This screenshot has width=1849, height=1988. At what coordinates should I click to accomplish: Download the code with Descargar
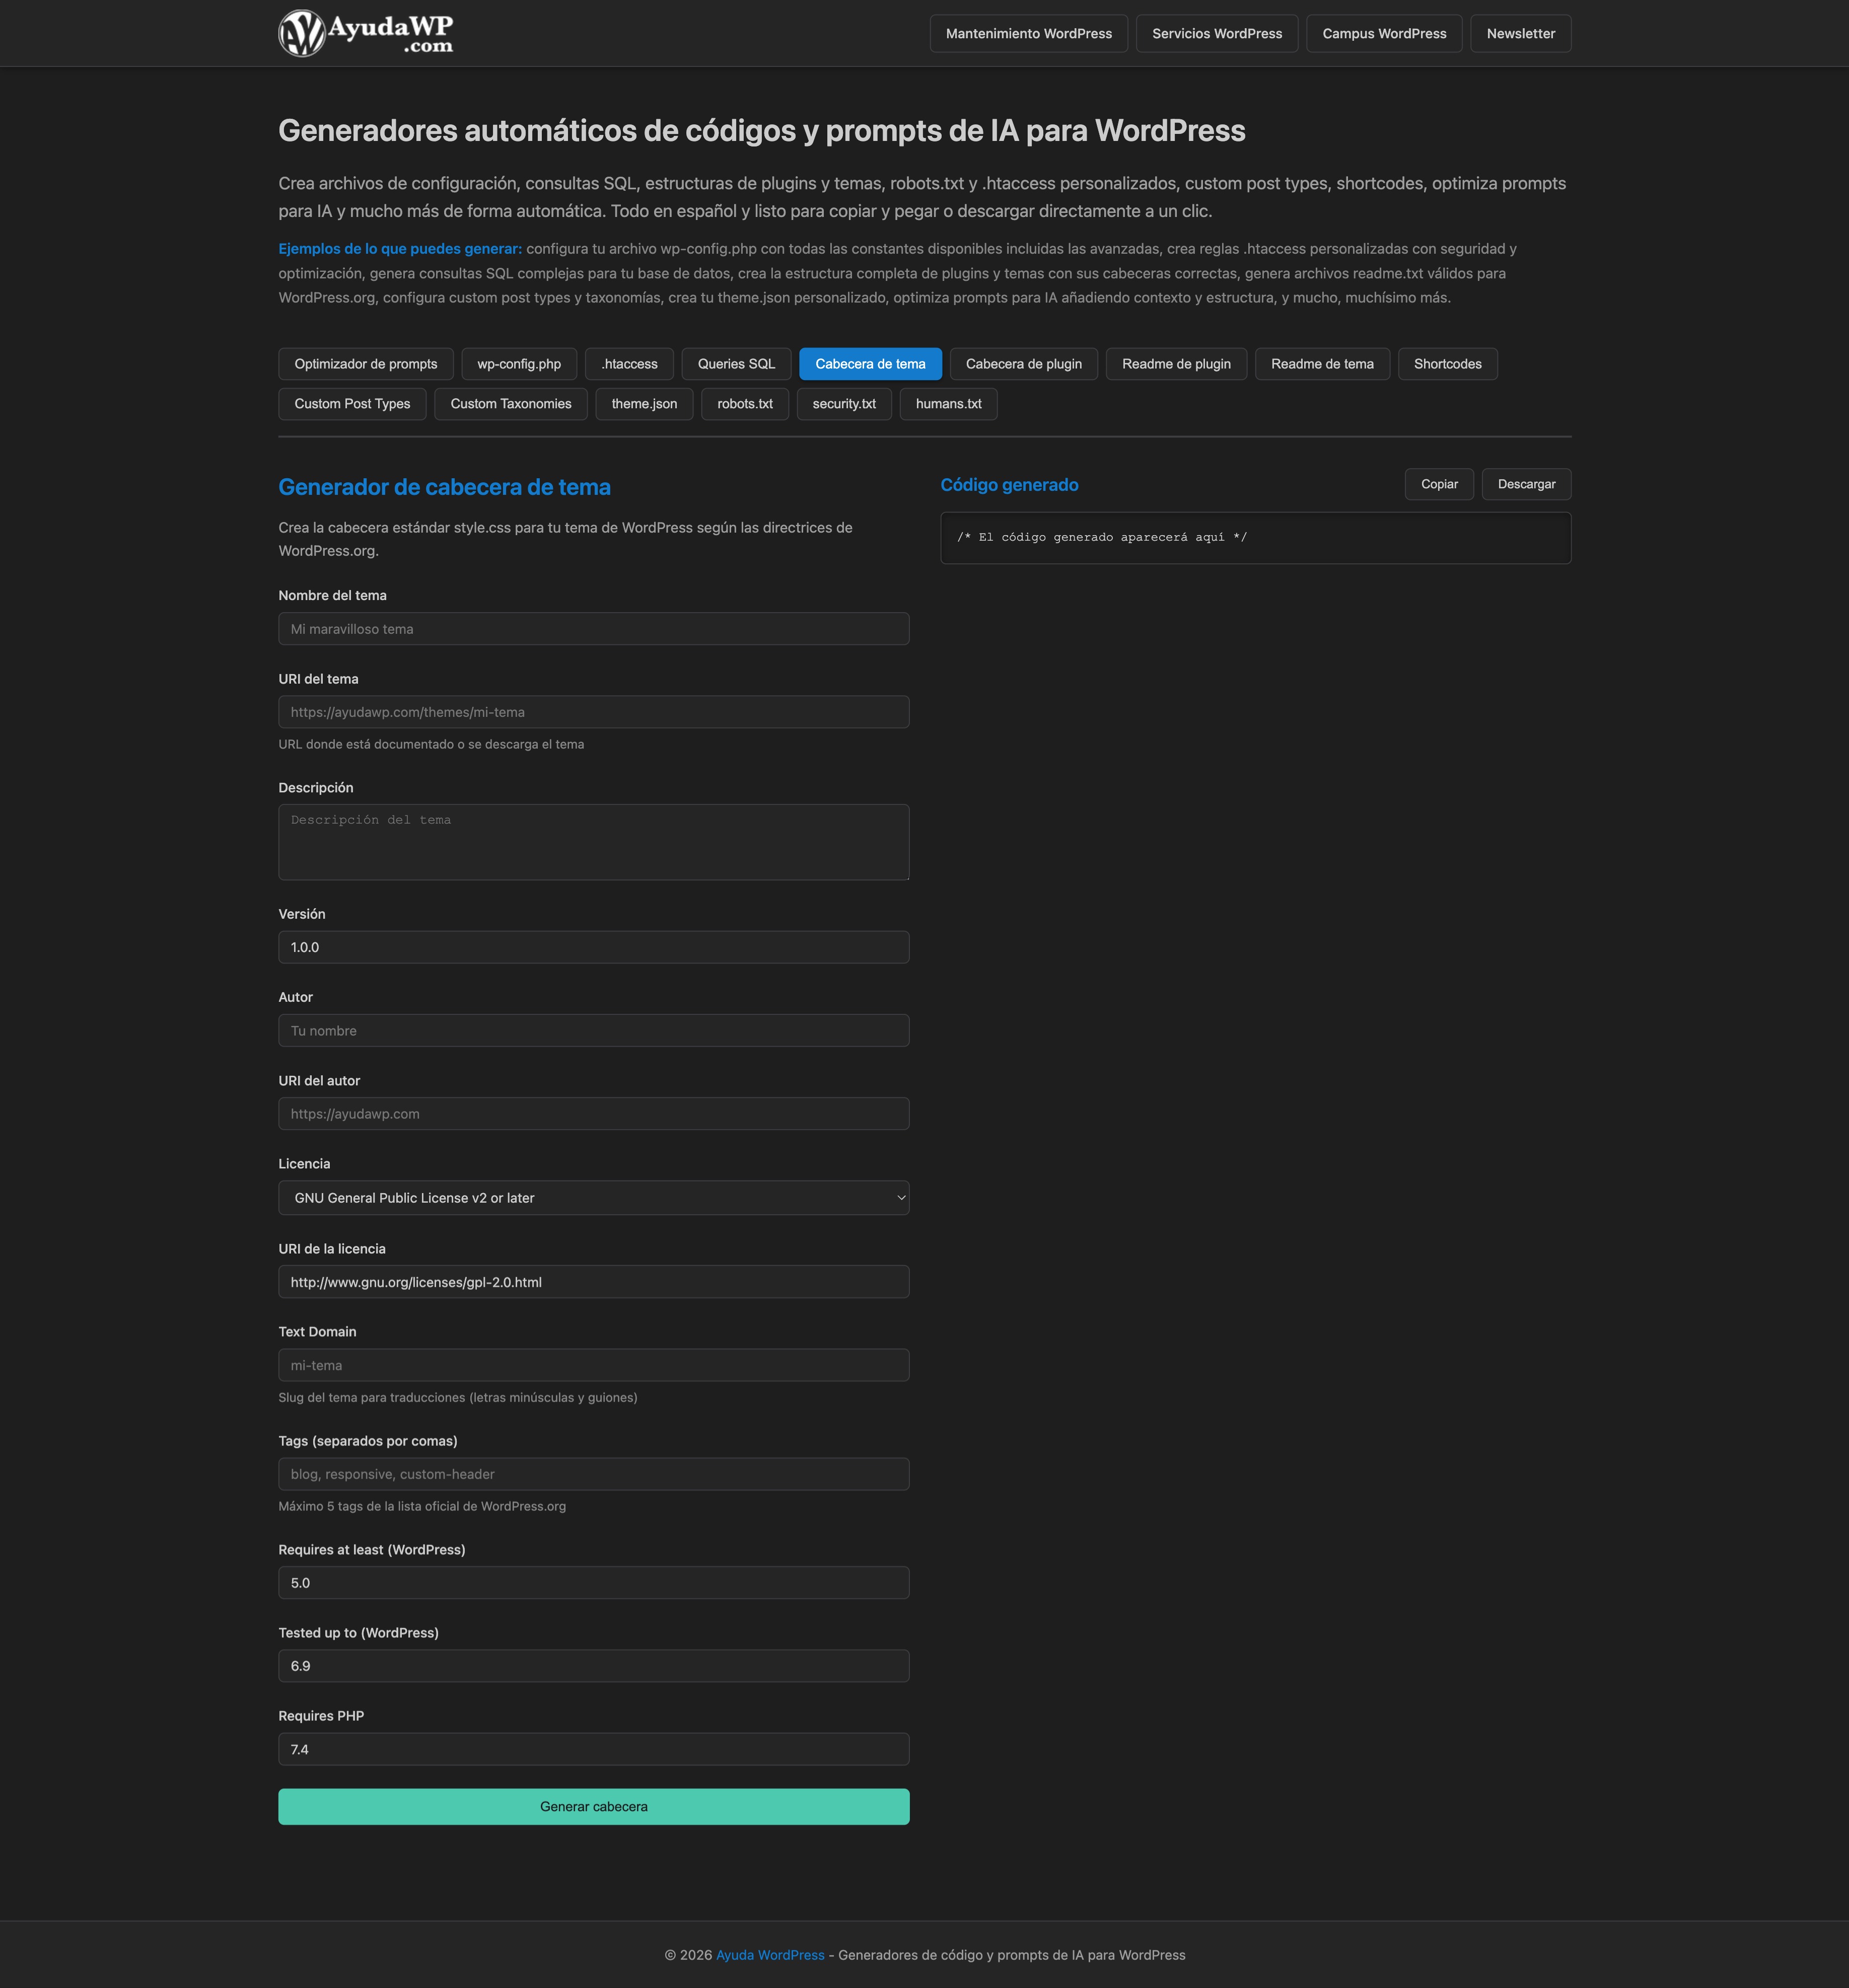point(1525,484)
